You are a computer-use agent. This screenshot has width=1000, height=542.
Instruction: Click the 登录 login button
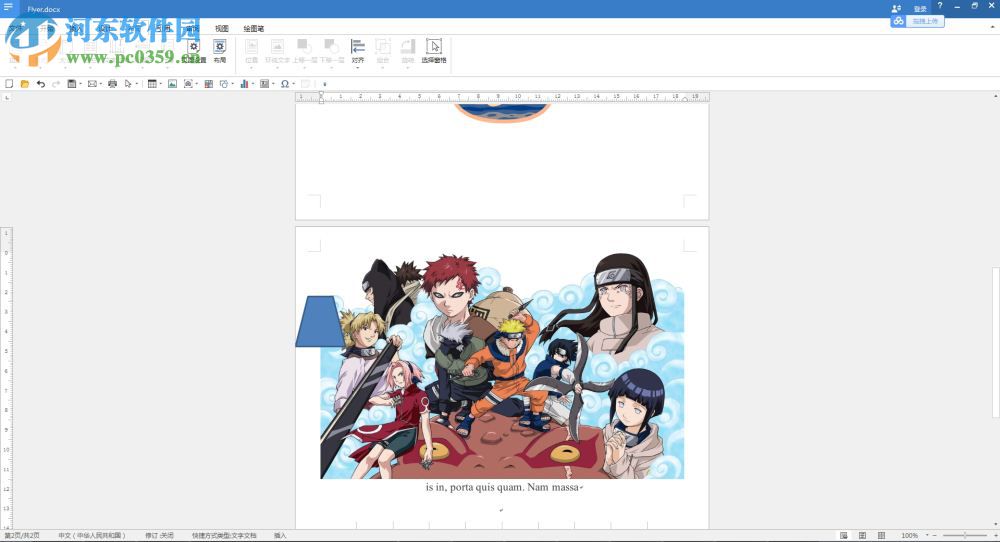[920, 9]
